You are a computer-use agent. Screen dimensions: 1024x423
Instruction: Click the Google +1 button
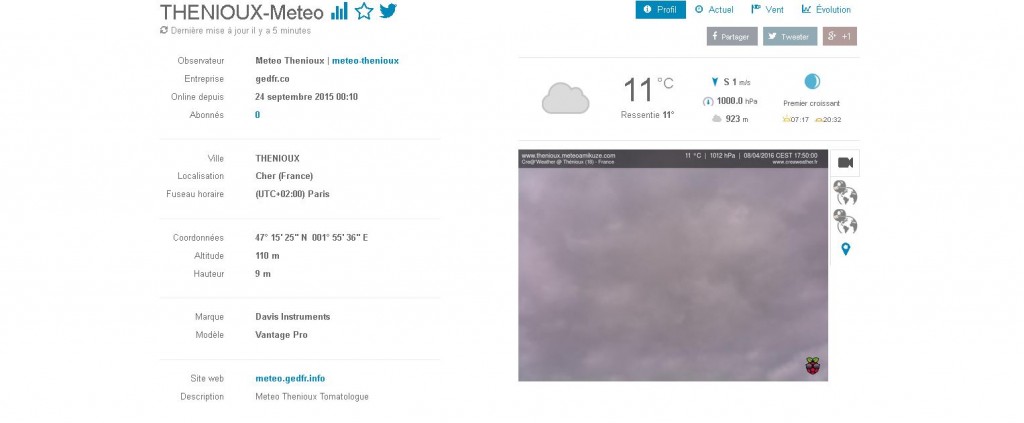tap(839, 37)
